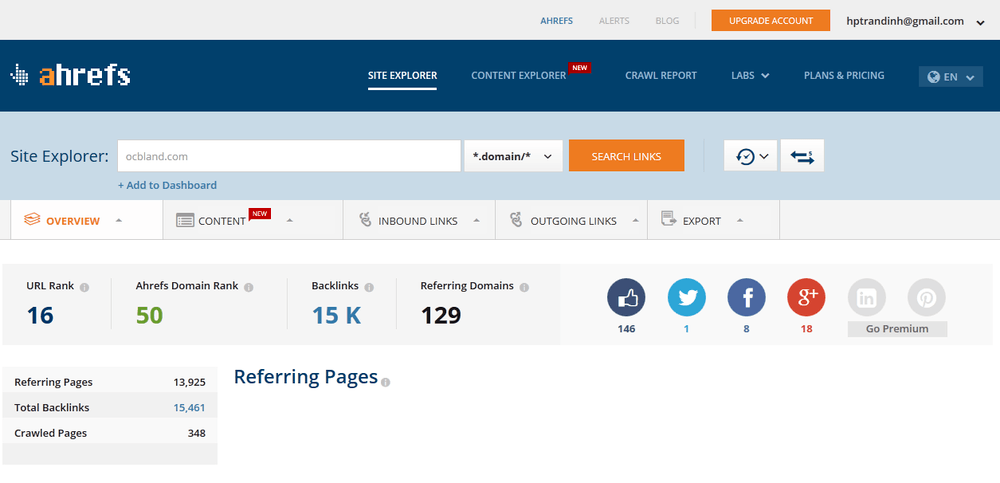Click the Ahrefs Domain Rank info icon
The image size is (1000, 483).
[249, 287]
